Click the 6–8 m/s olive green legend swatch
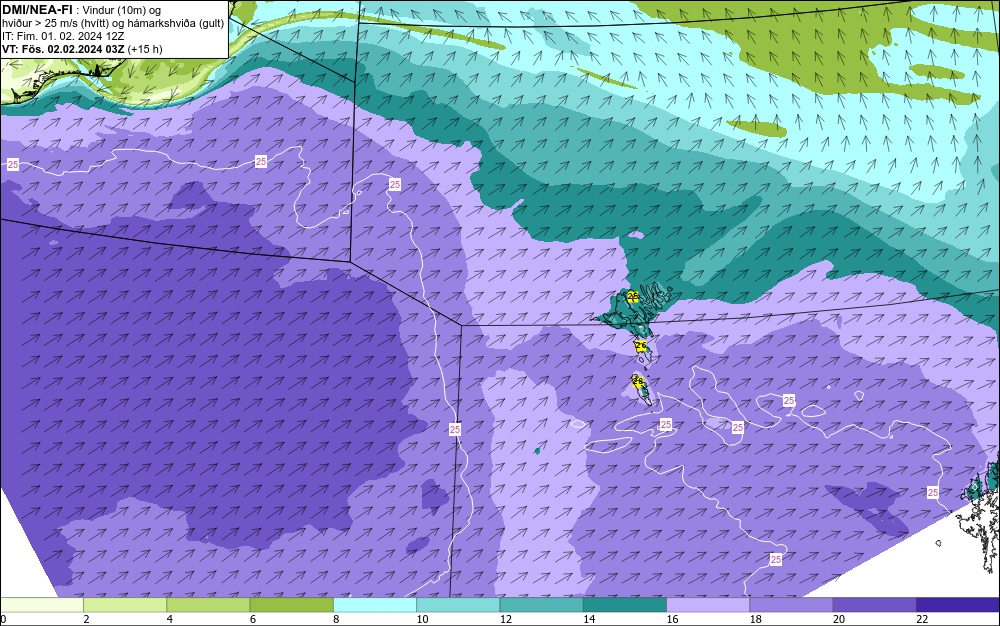Viewport: 1000px width, 626px height. pos(291,604)
